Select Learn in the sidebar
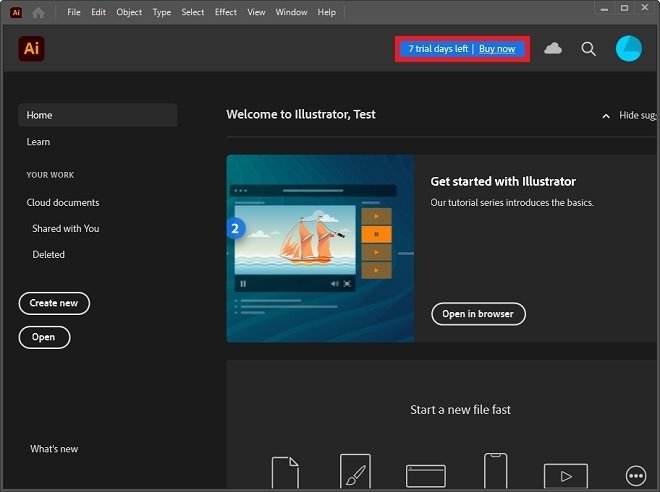660x492 pixels. tap(38, 142)
